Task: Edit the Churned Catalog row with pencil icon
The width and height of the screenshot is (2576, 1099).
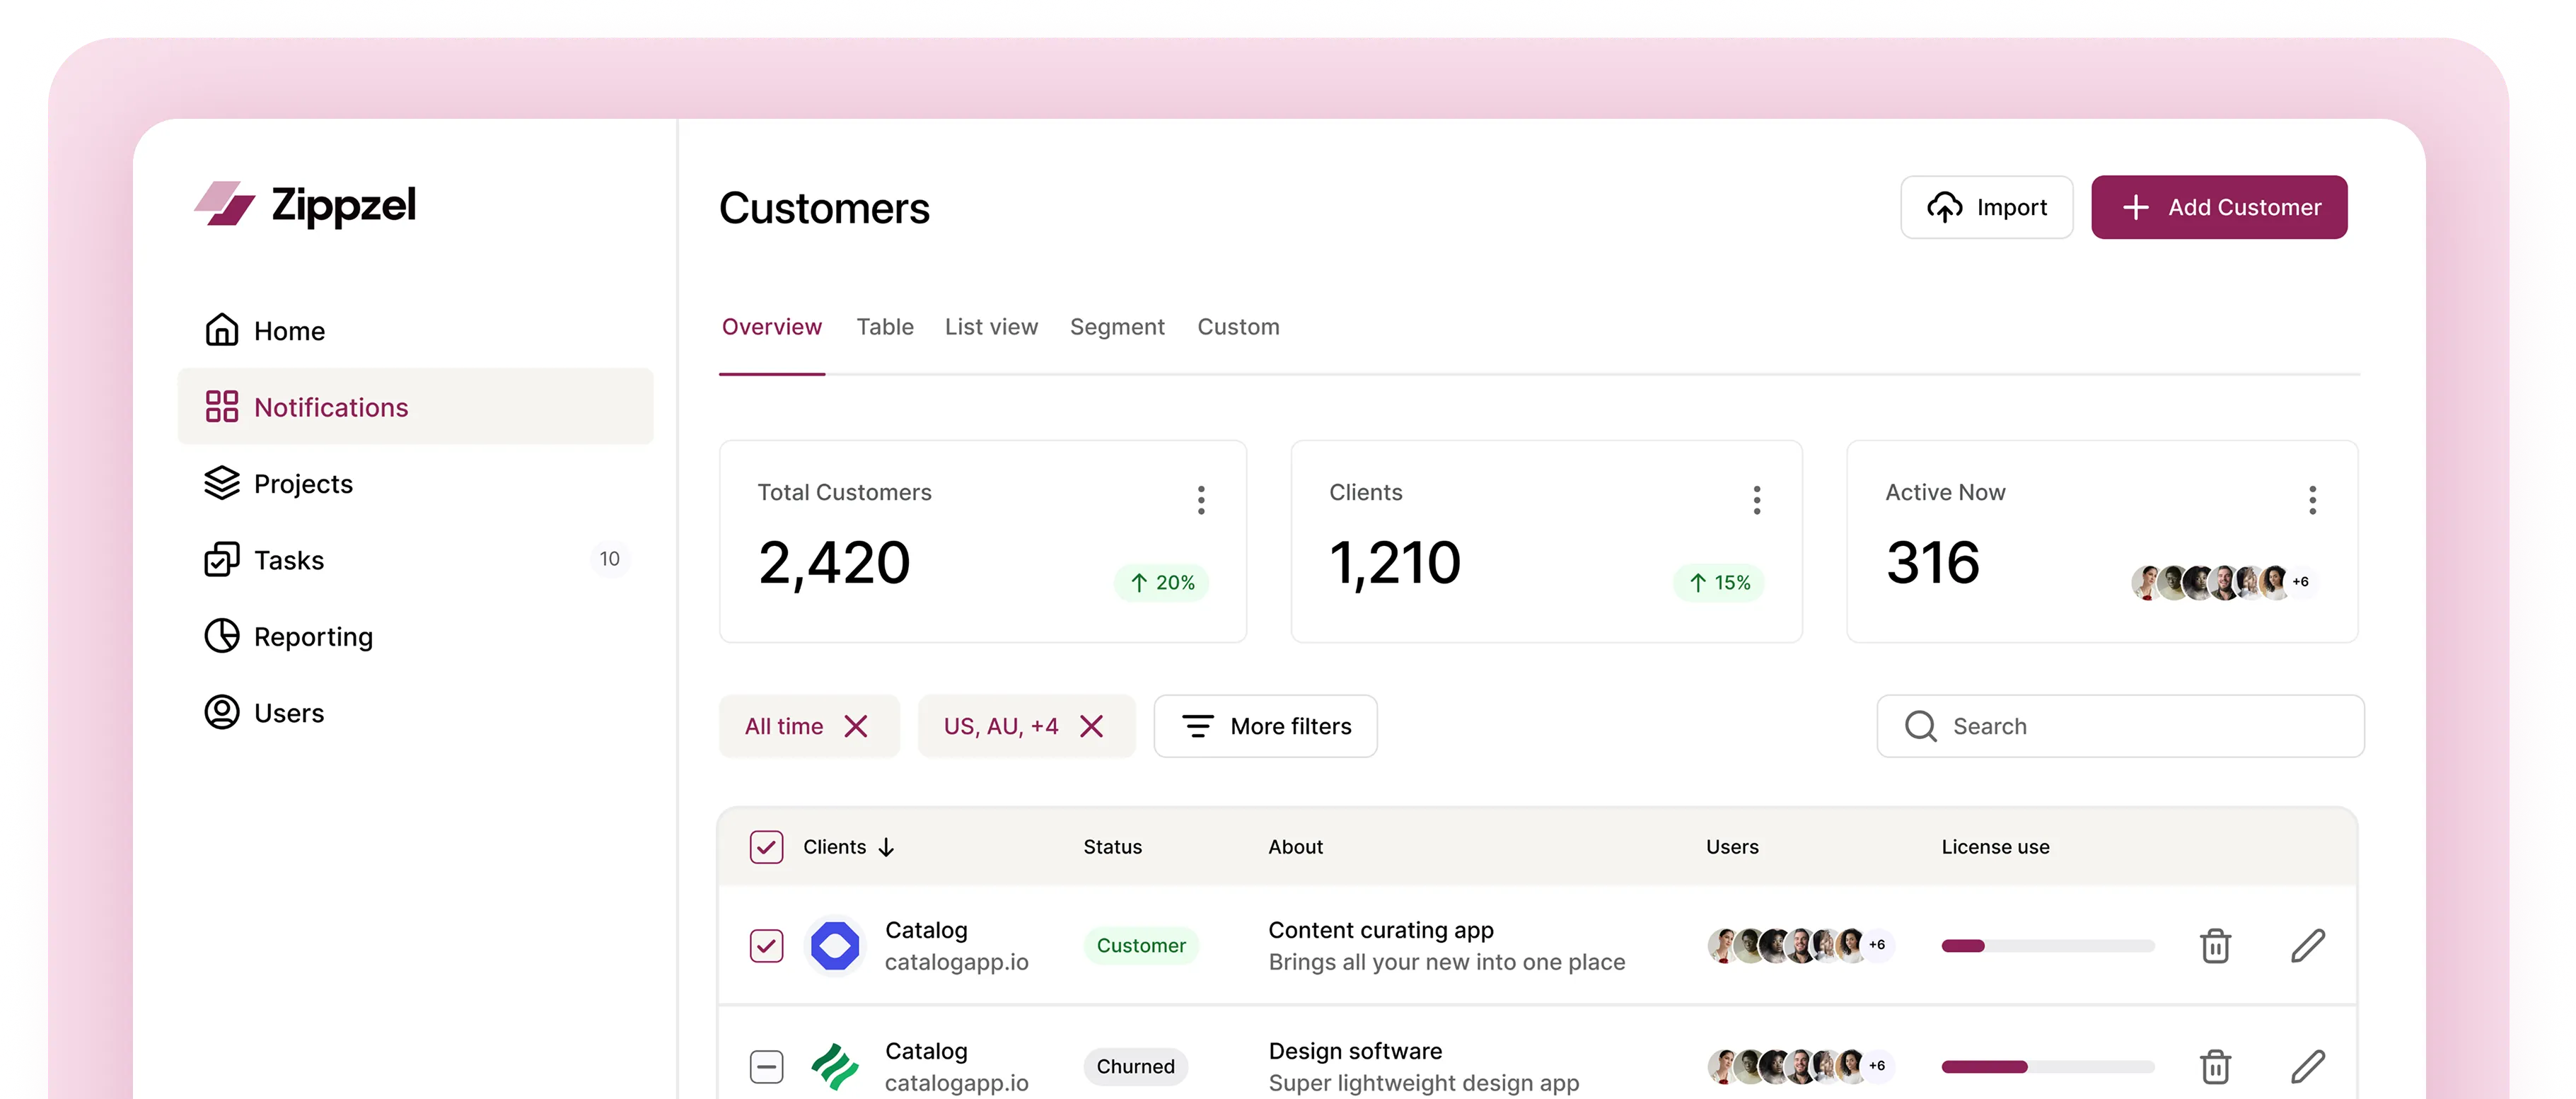Action: coord(2307,1066)
